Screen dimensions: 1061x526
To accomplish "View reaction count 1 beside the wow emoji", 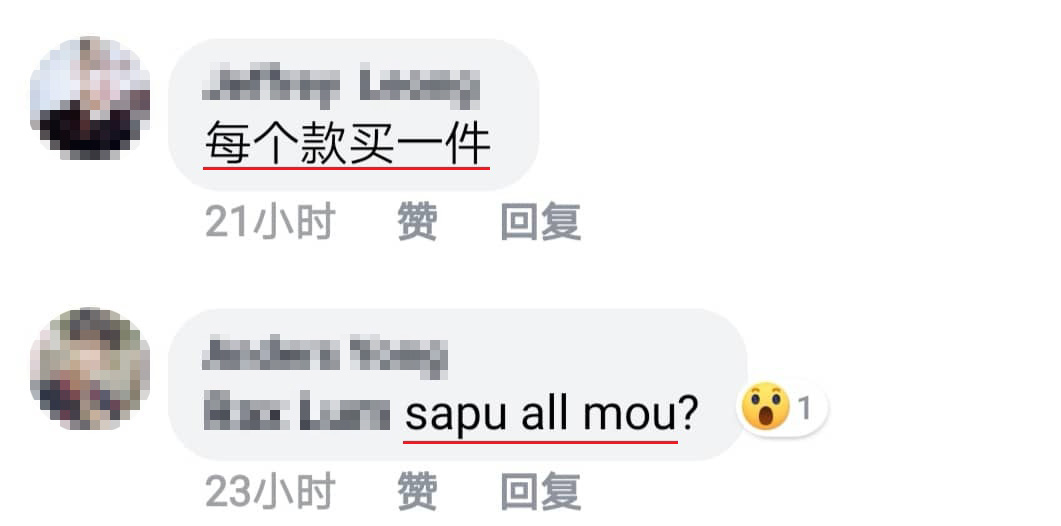I will click(x=804, y=409).
